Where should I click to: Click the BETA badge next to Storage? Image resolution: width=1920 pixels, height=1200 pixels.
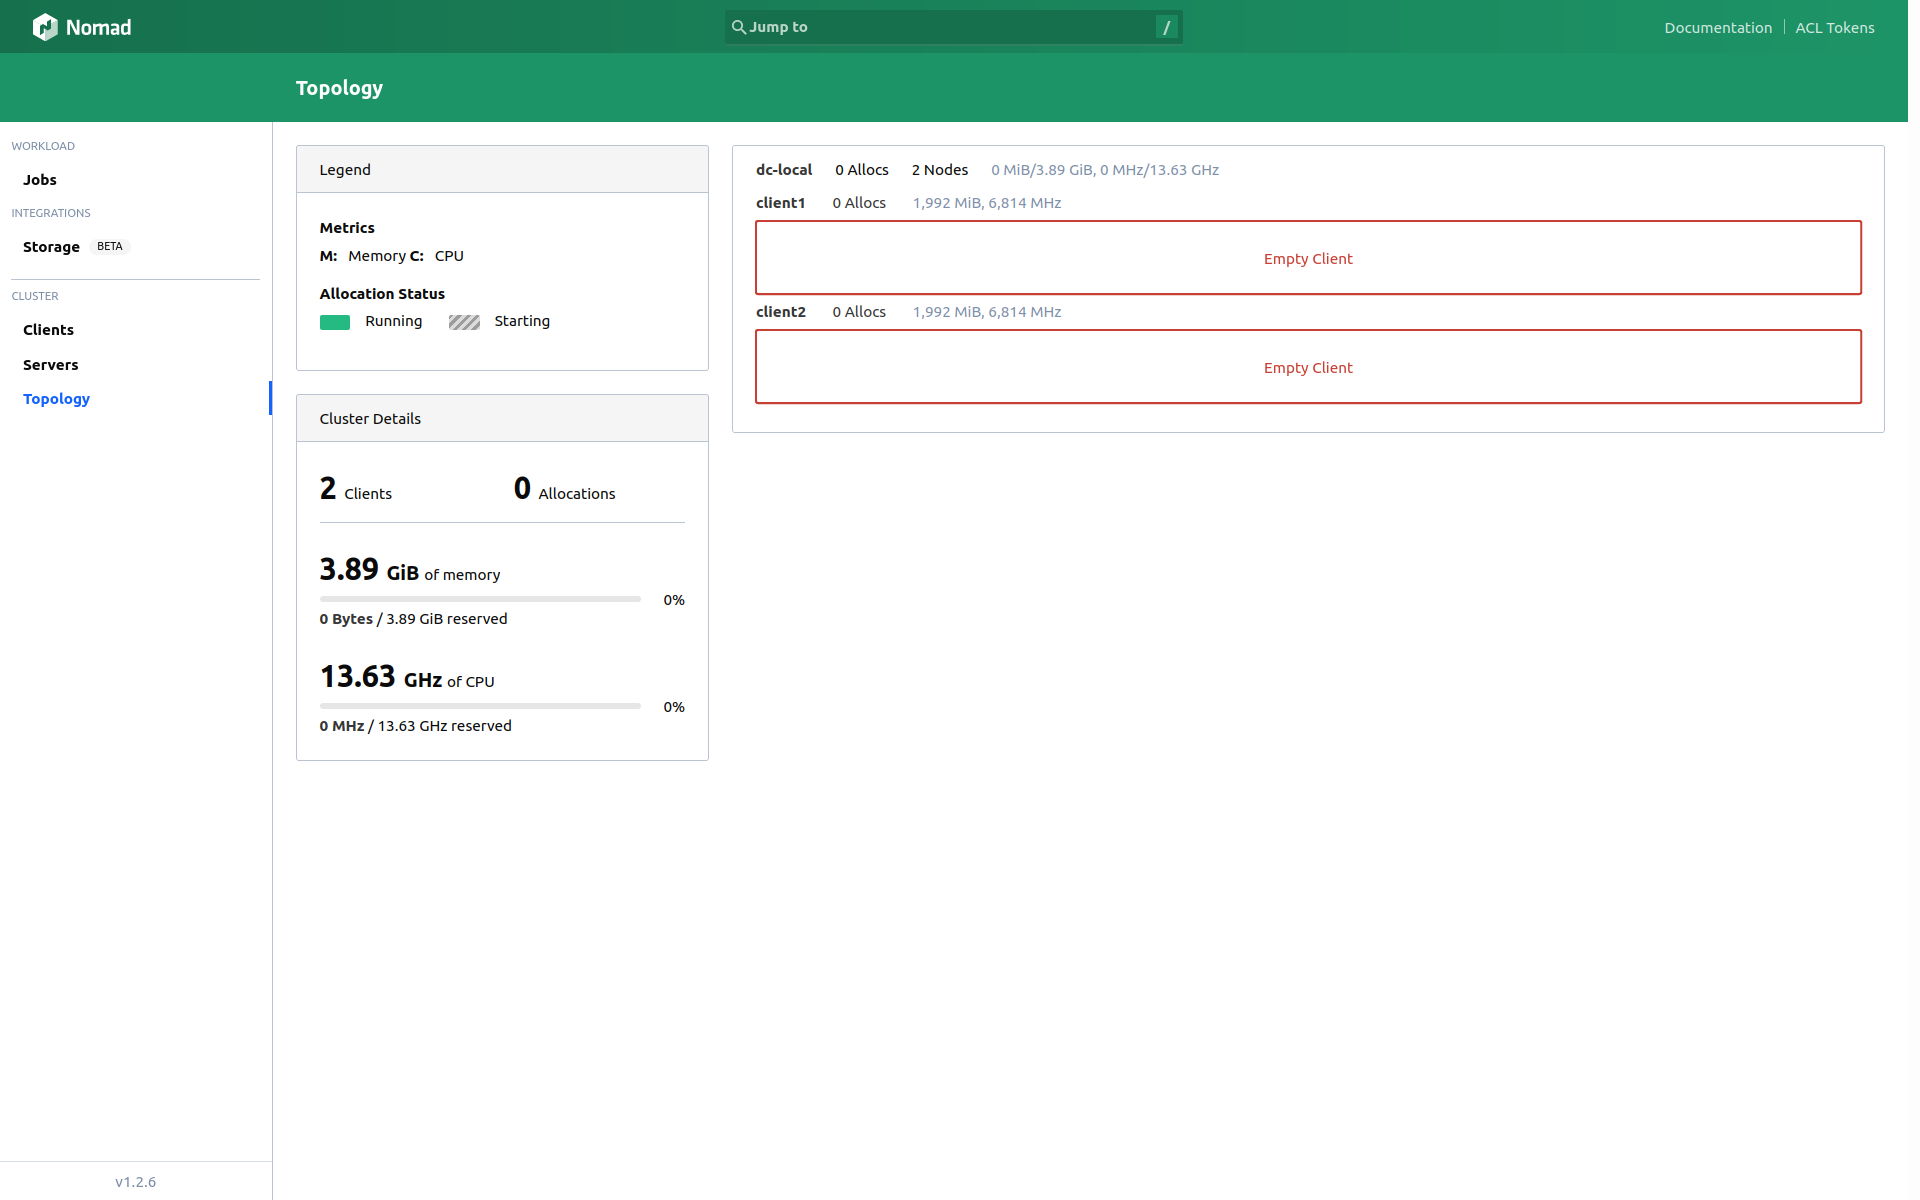[110, 247]
